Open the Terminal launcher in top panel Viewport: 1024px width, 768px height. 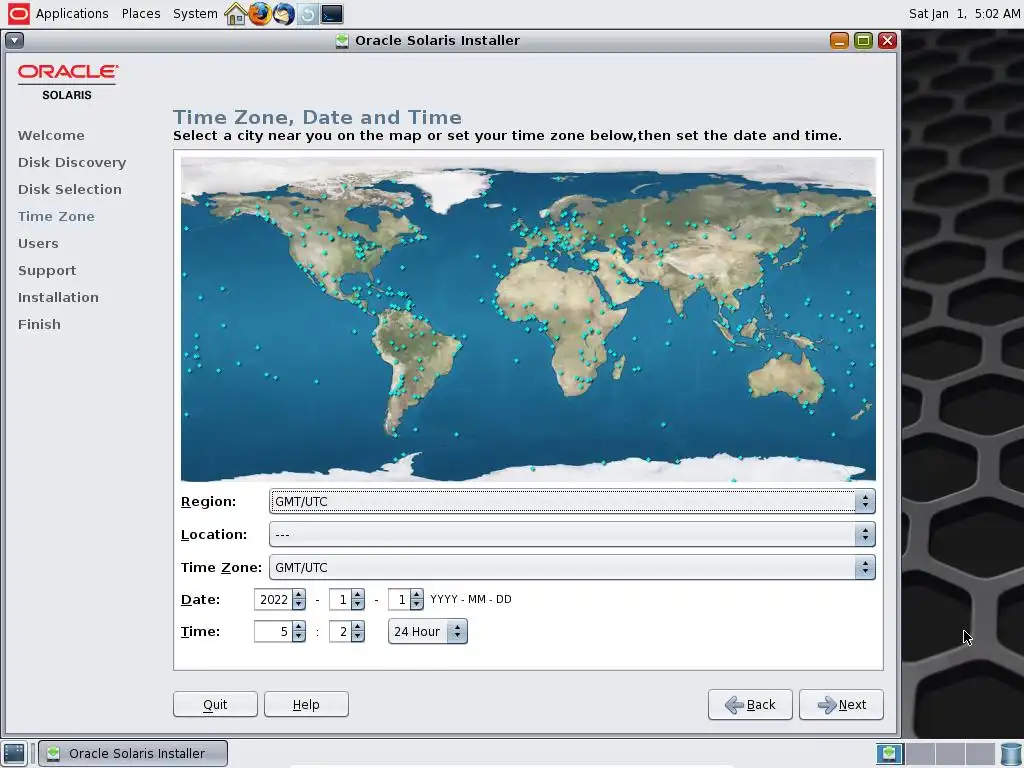332,14
